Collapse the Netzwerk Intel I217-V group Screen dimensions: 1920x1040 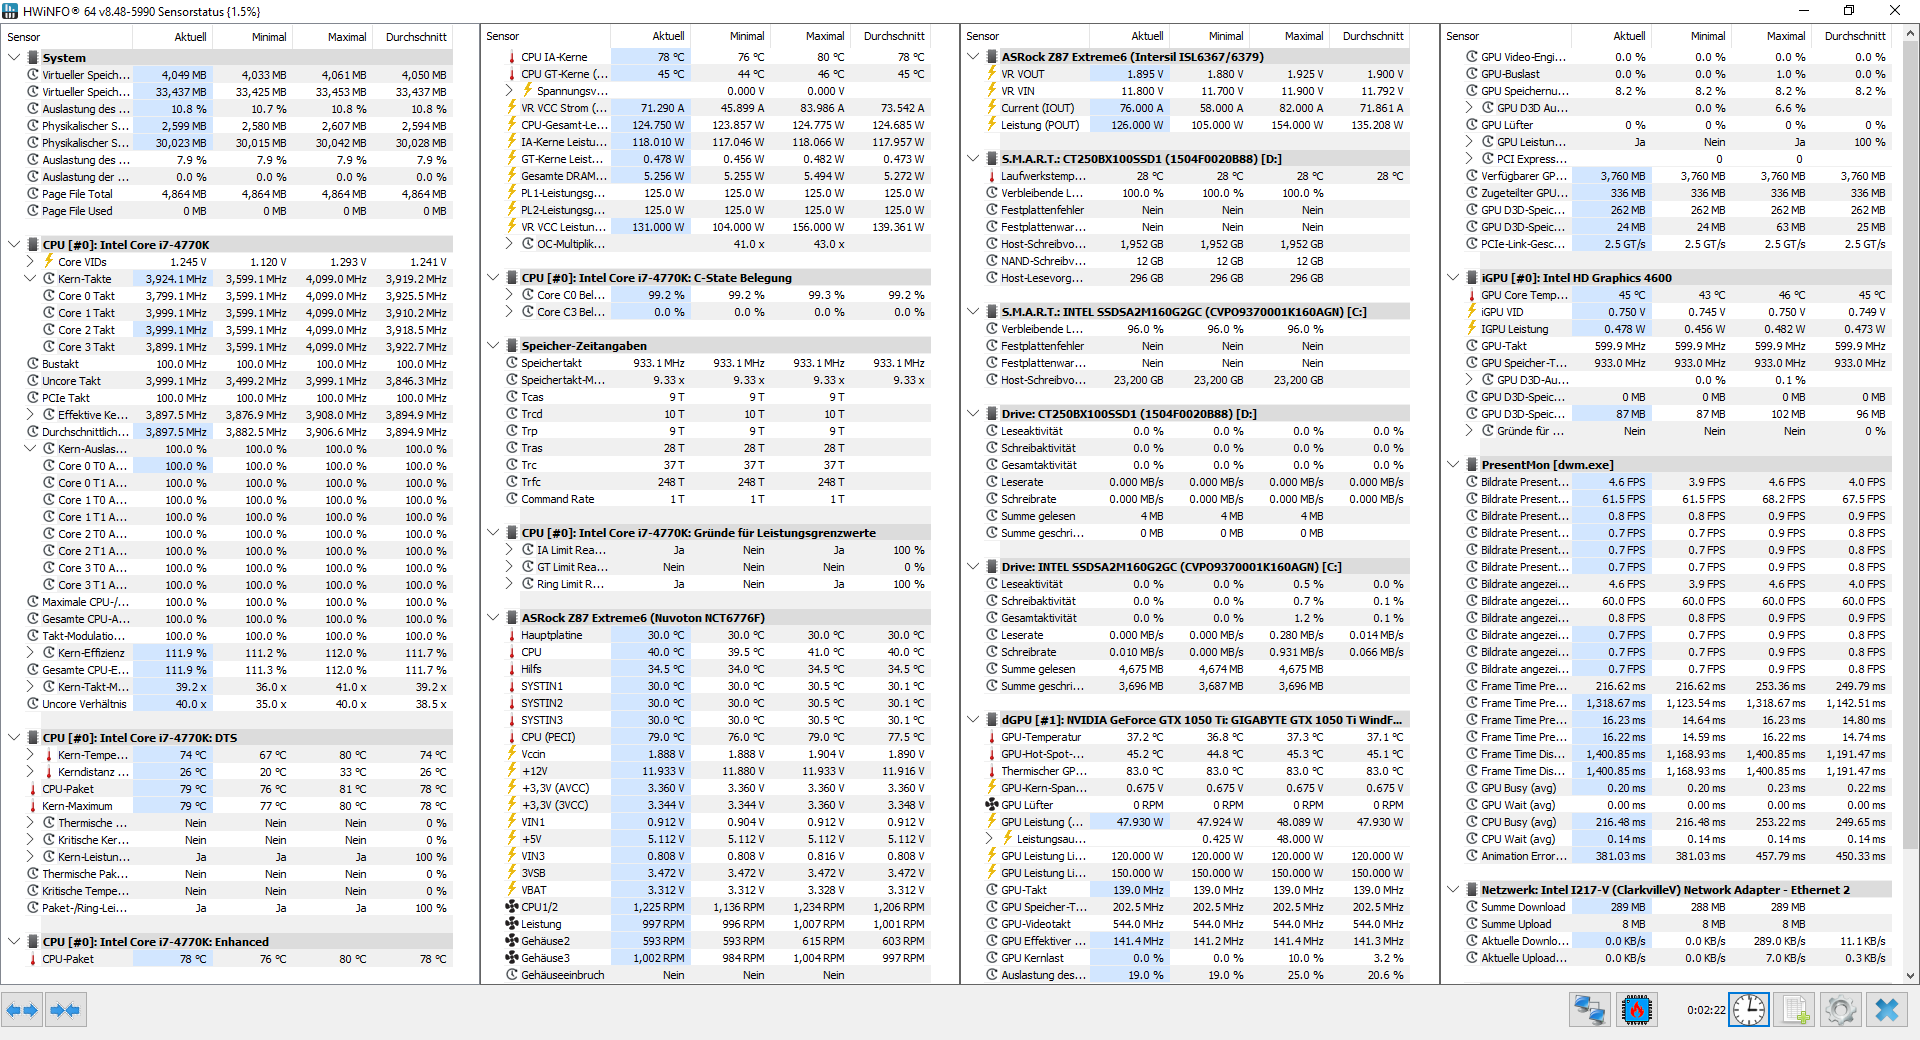tap(1454, 890)
